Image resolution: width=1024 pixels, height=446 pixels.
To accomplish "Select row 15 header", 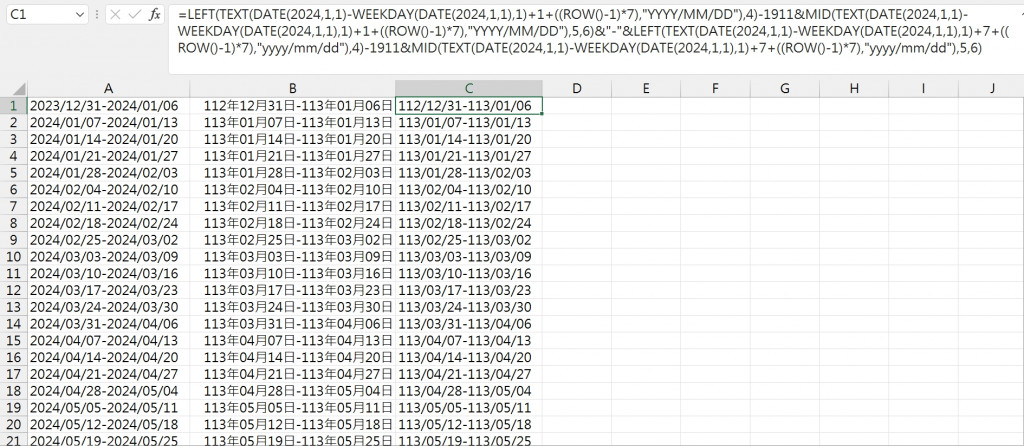I will pos(14,340).
